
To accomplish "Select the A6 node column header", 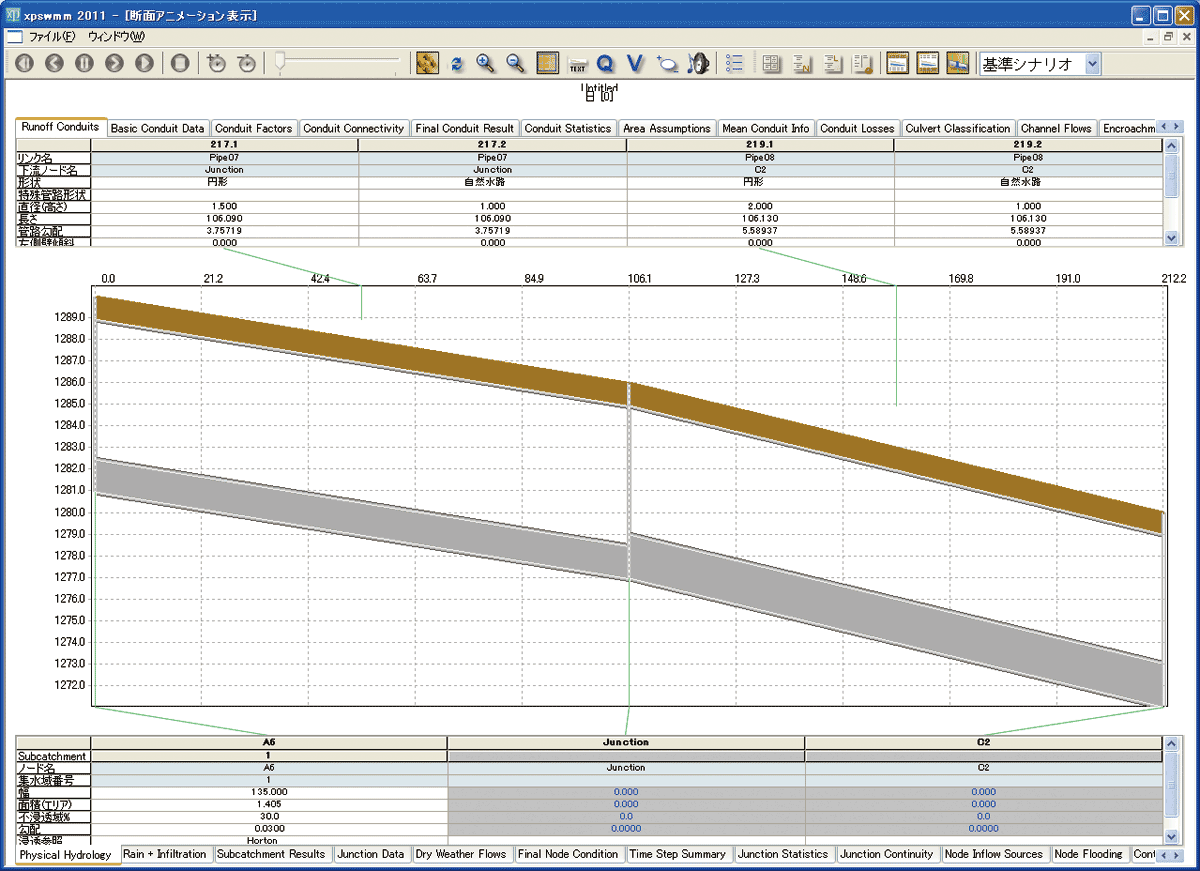I will point(269,743).
